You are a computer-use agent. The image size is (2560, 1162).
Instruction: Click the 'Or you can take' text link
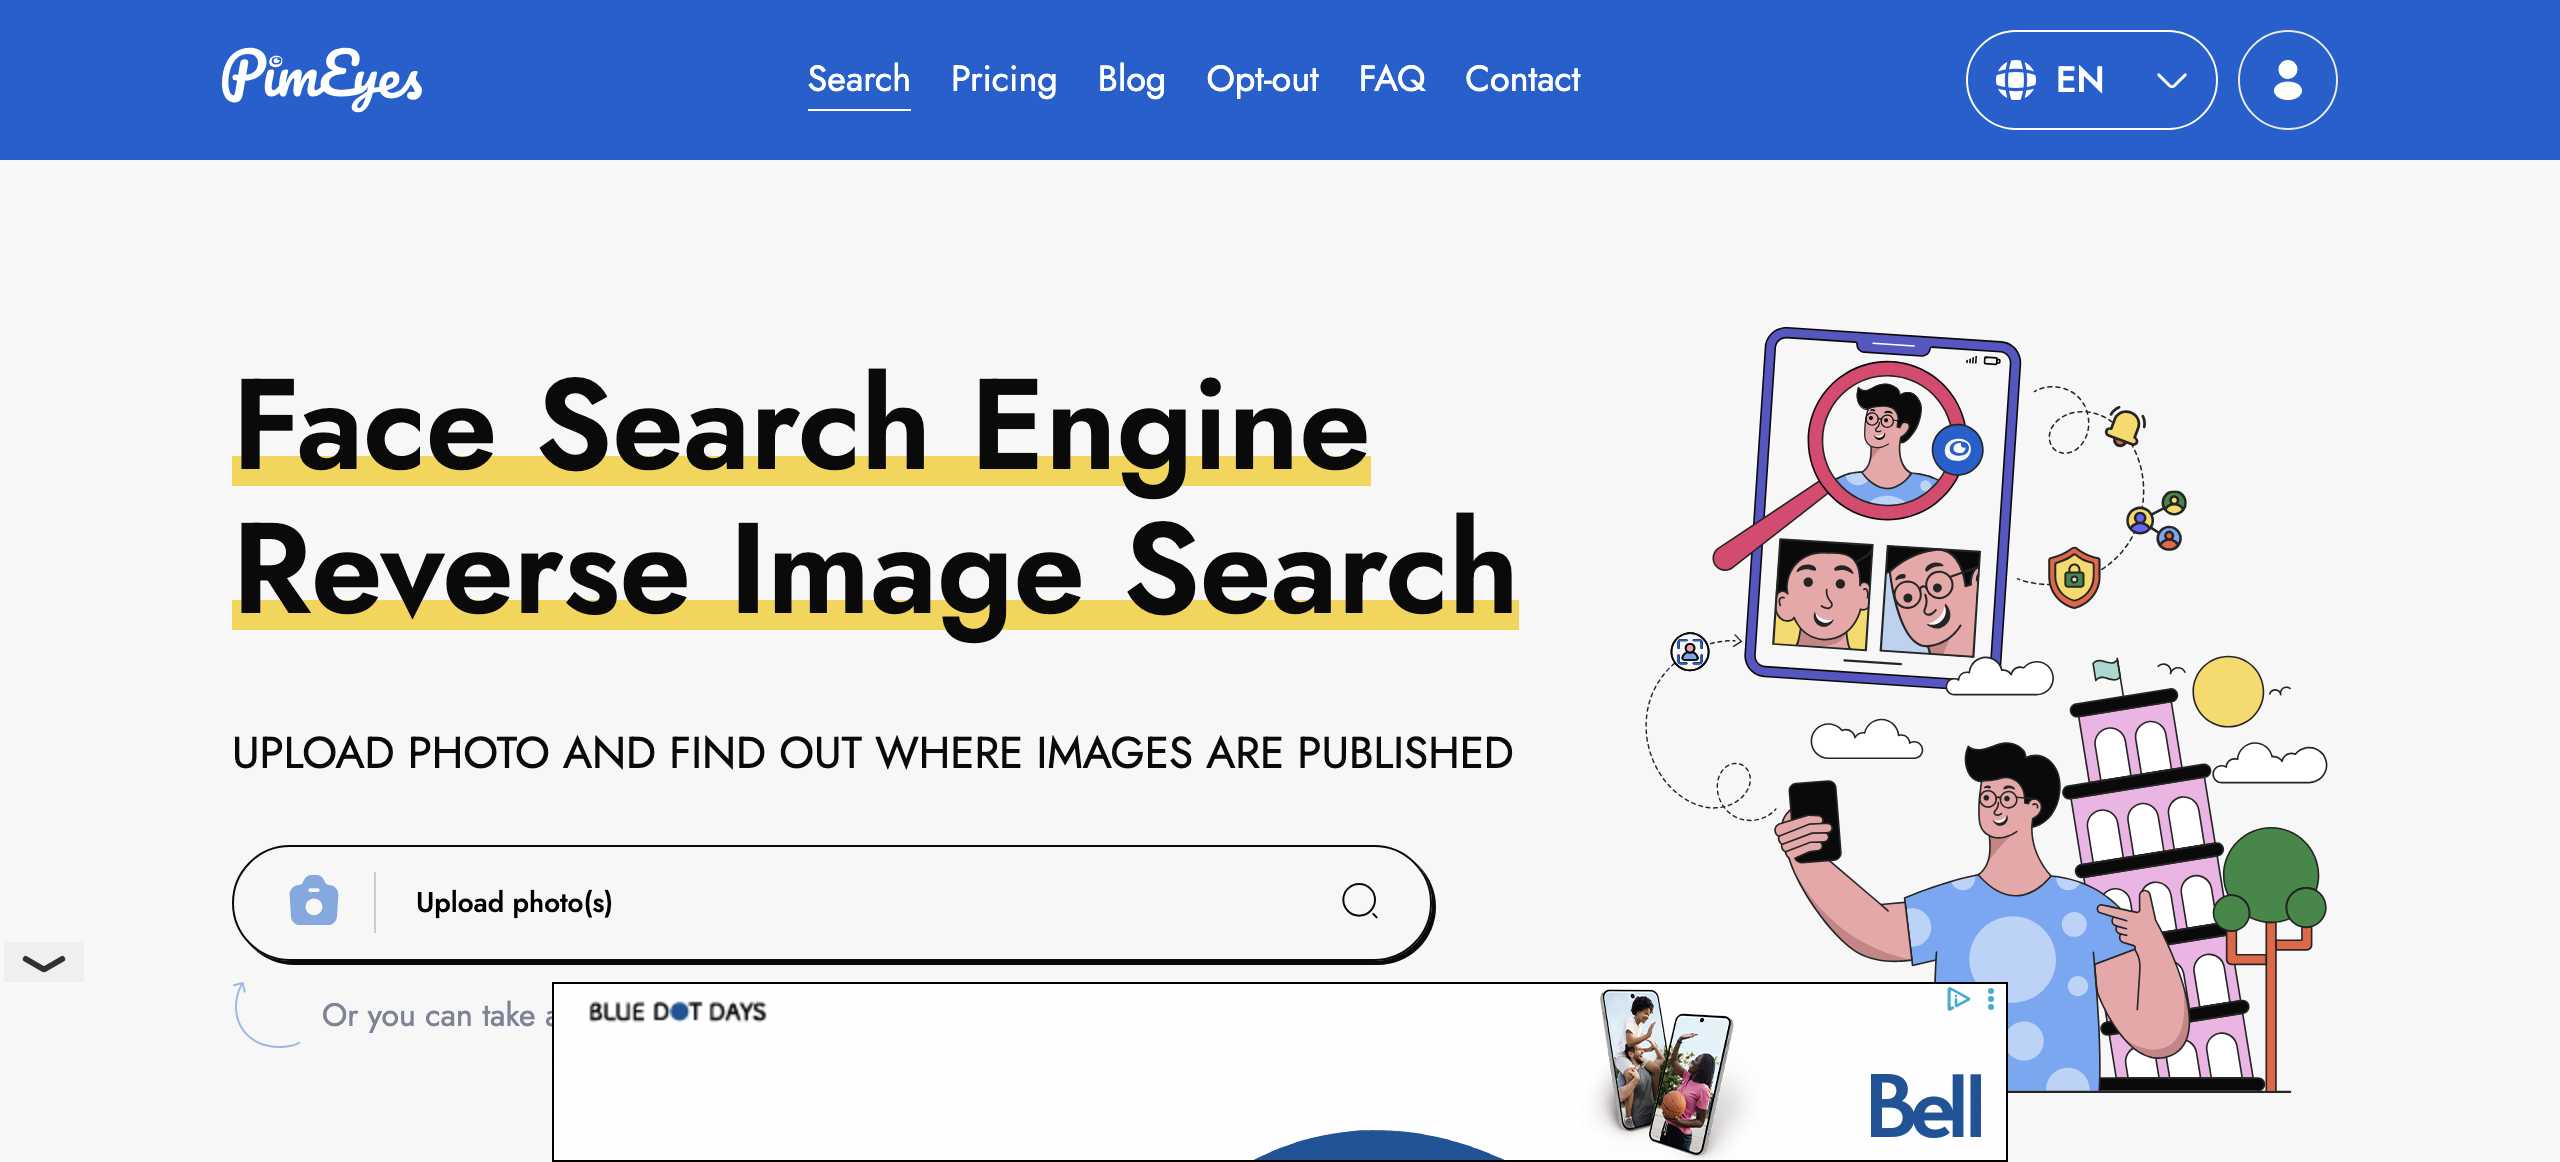pyautogui.click(x=430, y=1015)
